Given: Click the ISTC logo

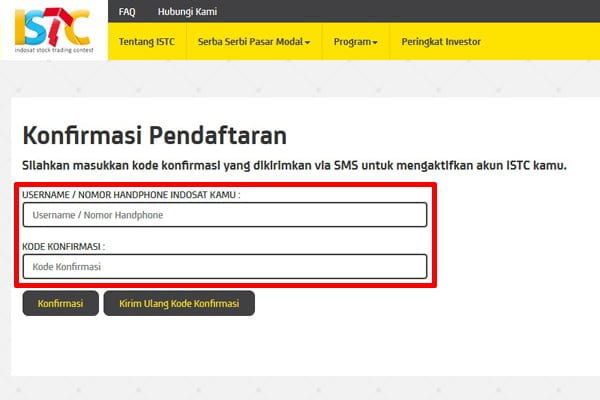Looking at the screenshot, I should [54, 30].
